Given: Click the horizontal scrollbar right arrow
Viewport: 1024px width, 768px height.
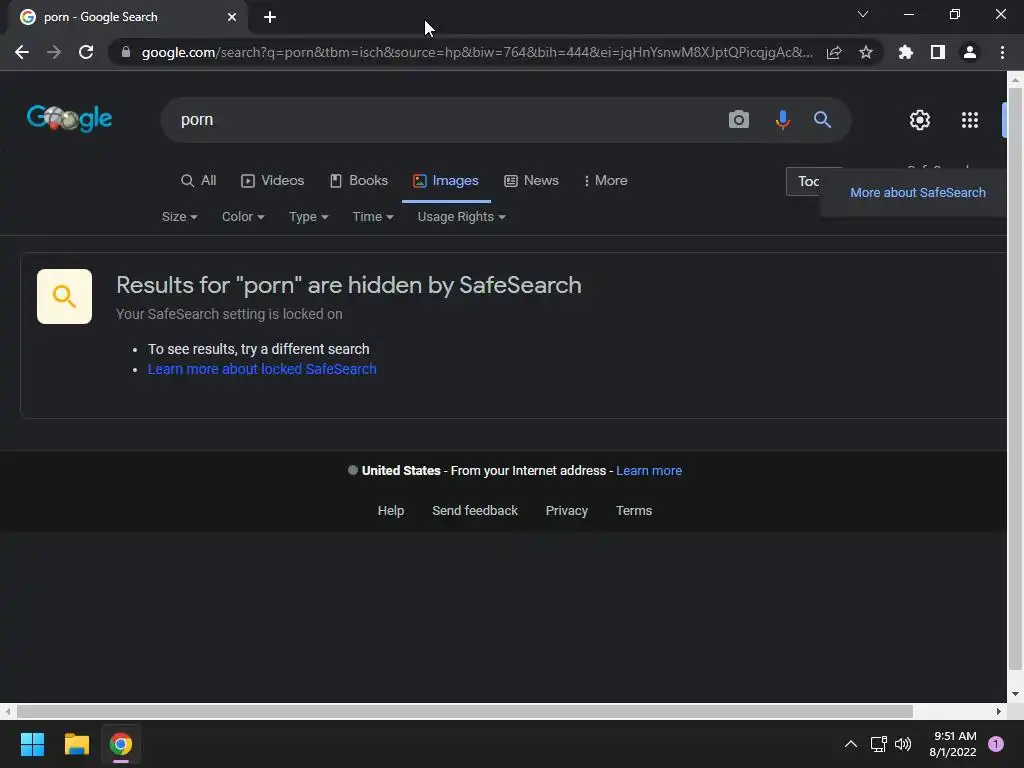Looking at the screenshot, I should [999, 712].
